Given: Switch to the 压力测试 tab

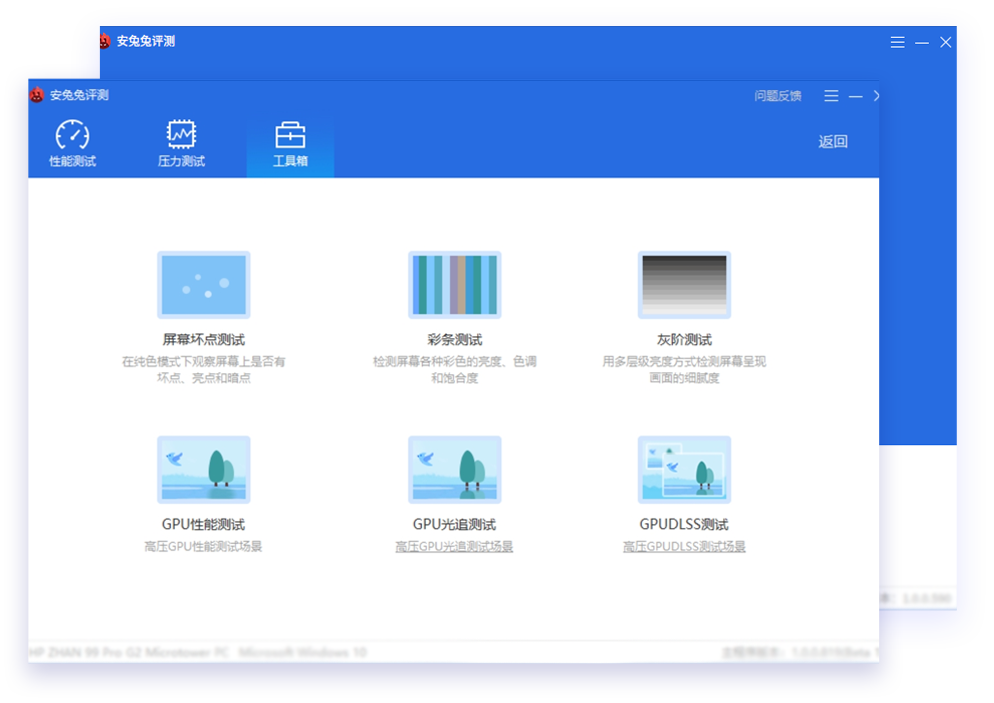Looking at the screenshot, I should pos(181,145).
